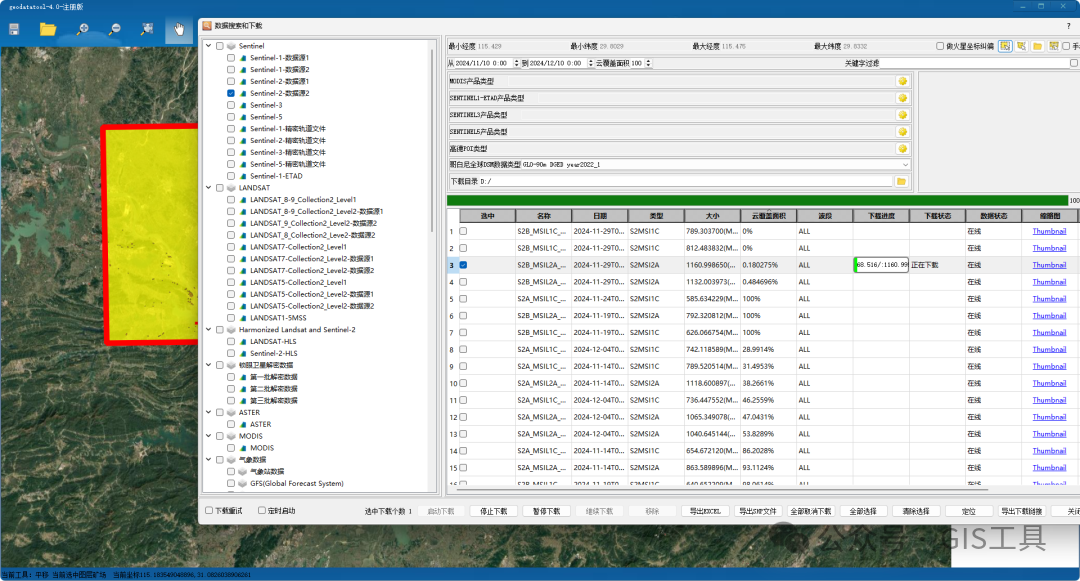Enable the 下载重试 checkbox
This screenshot has height=581, width=1080.
pos(209,511)
